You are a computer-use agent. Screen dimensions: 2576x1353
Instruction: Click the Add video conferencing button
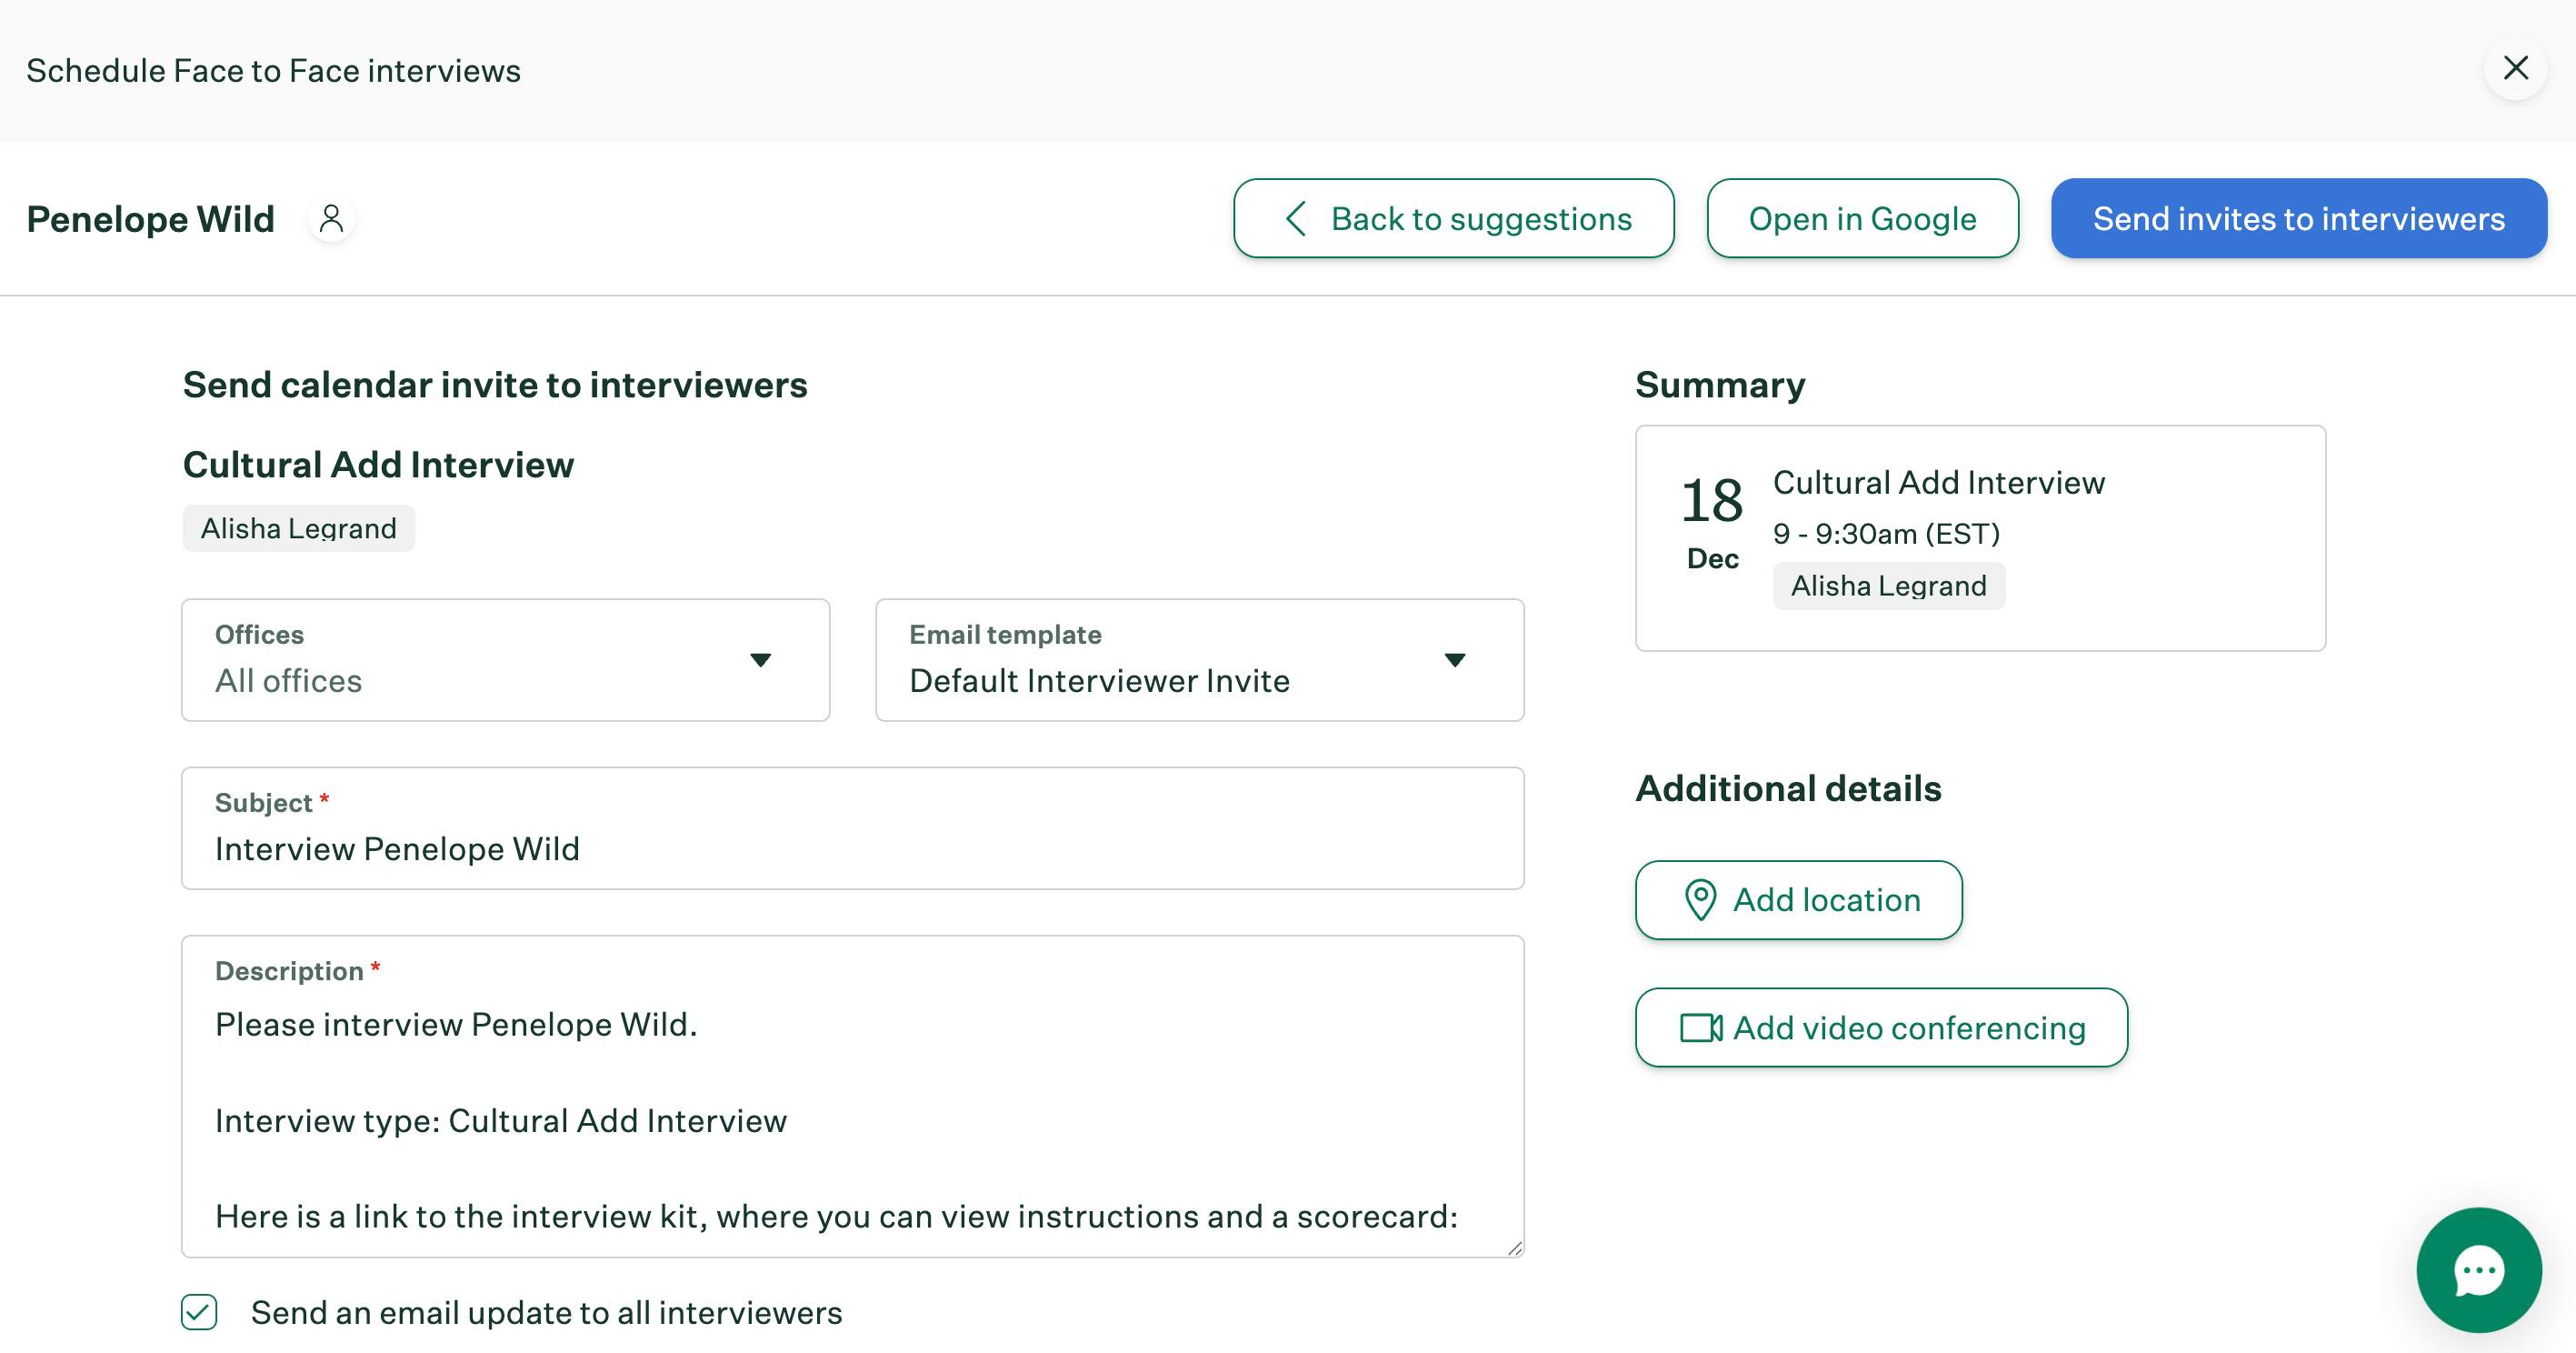[x=1880, y=1027]
